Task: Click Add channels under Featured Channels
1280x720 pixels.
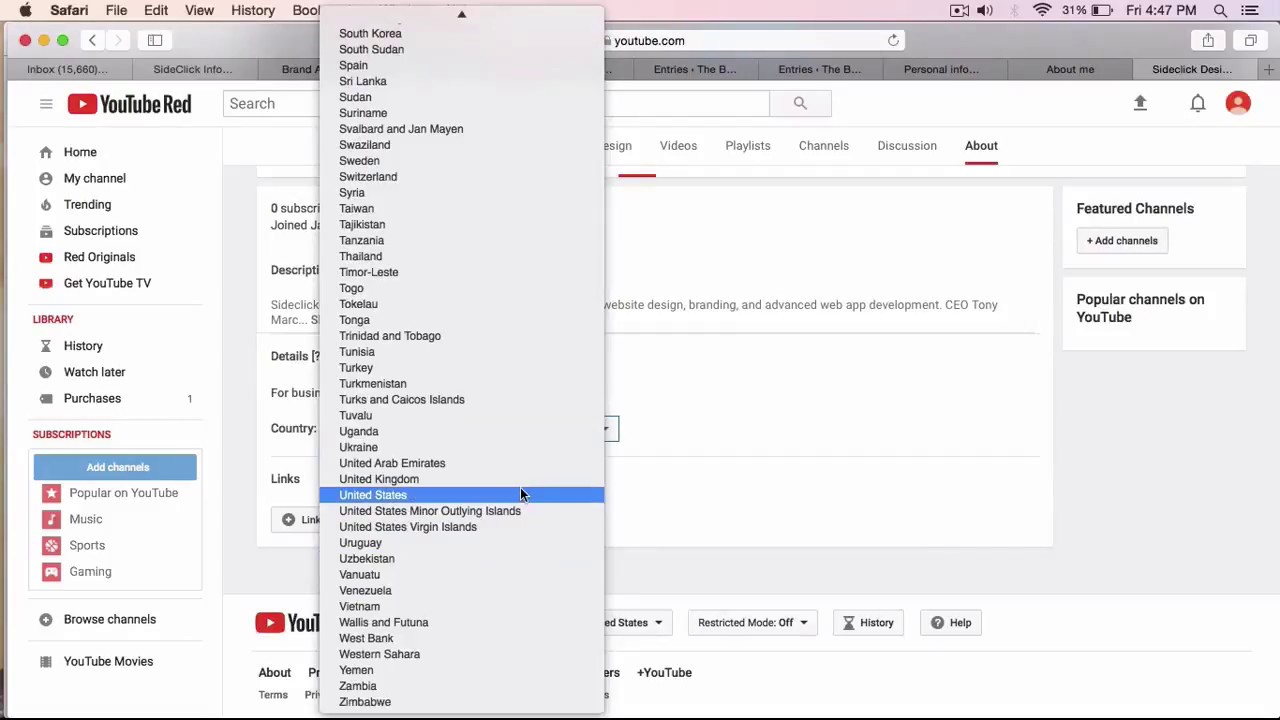Action: (x=1122, y=241)
